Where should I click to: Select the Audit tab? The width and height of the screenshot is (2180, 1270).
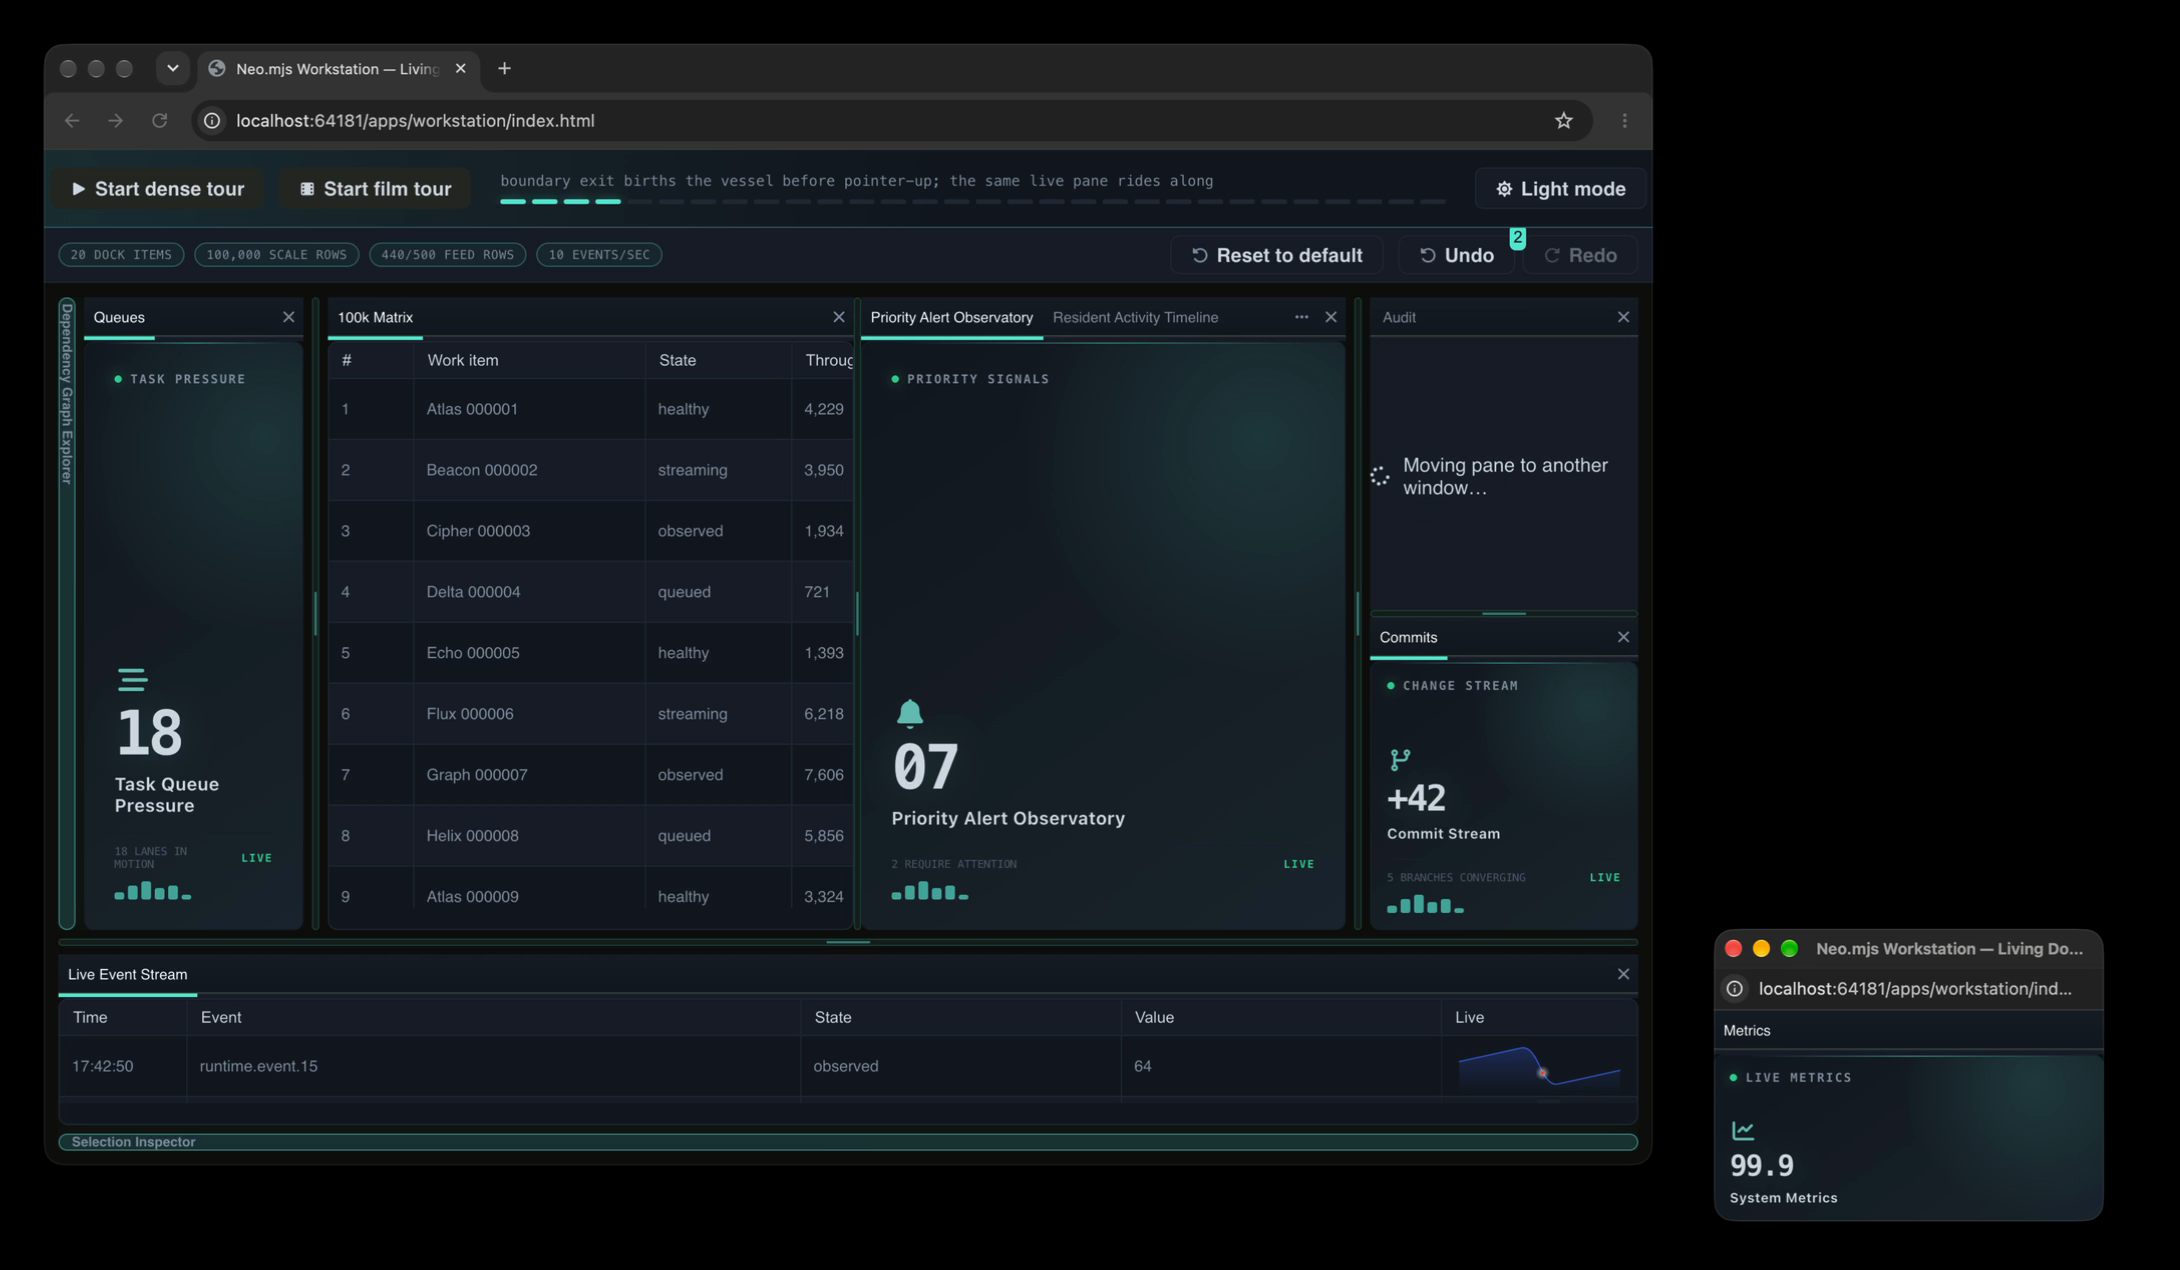click(1398, 317)
